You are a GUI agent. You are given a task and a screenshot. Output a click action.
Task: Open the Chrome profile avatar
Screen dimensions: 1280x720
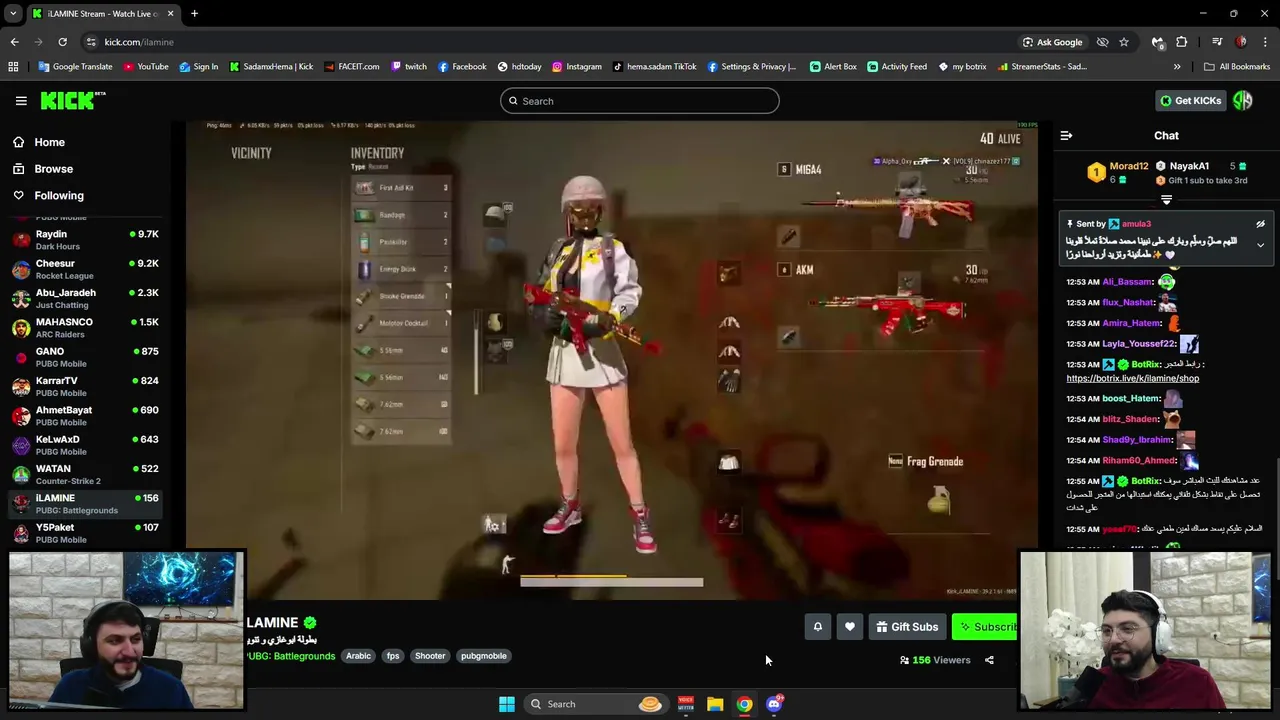click(x=1241, y=42)
